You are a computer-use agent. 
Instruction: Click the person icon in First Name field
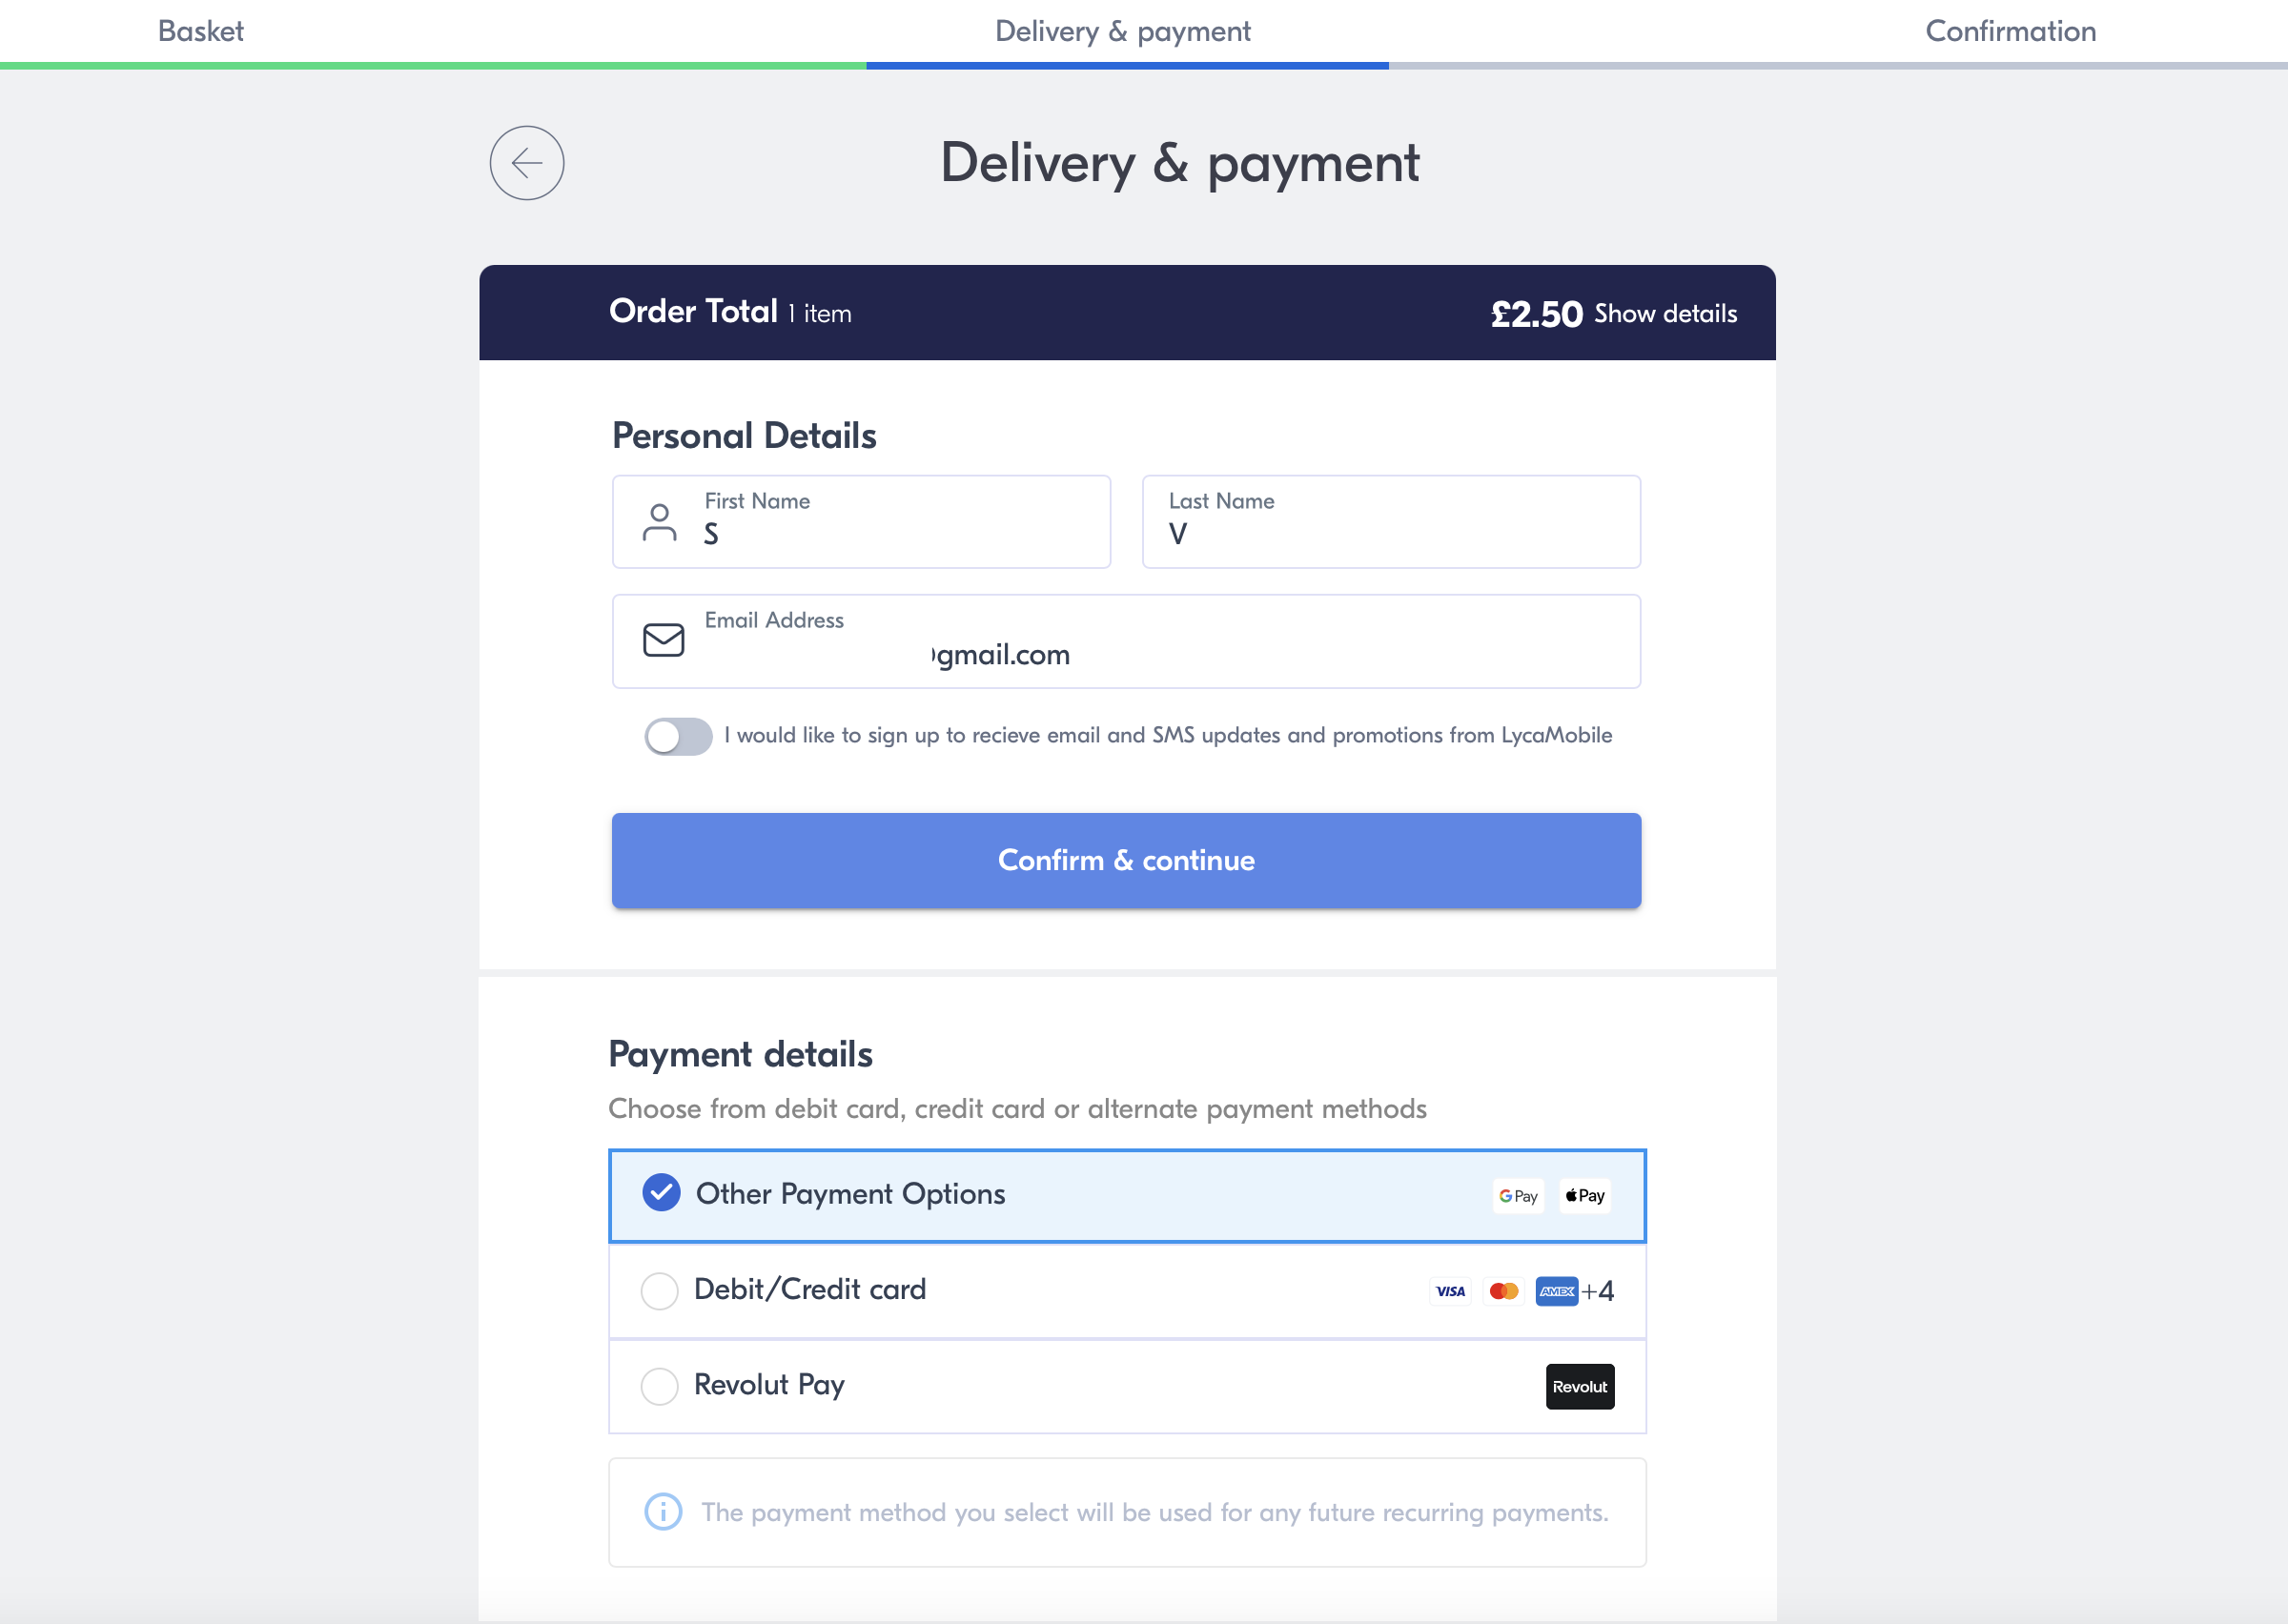click(659, 522)
